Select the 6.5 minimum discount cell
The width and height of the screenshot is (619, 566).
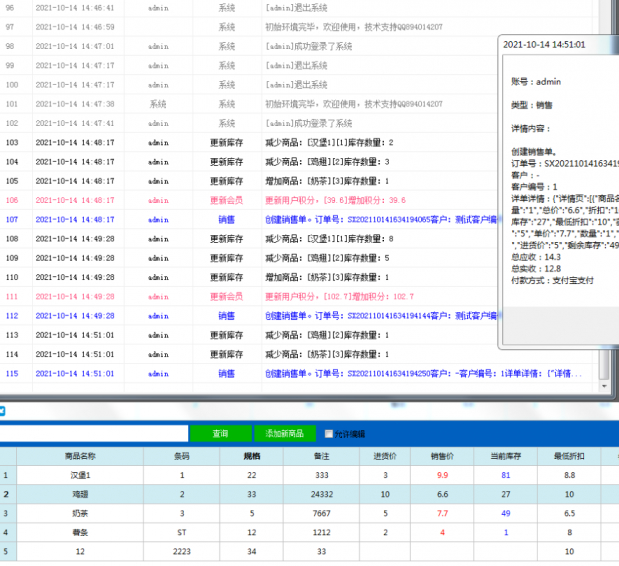coord(569,513)
